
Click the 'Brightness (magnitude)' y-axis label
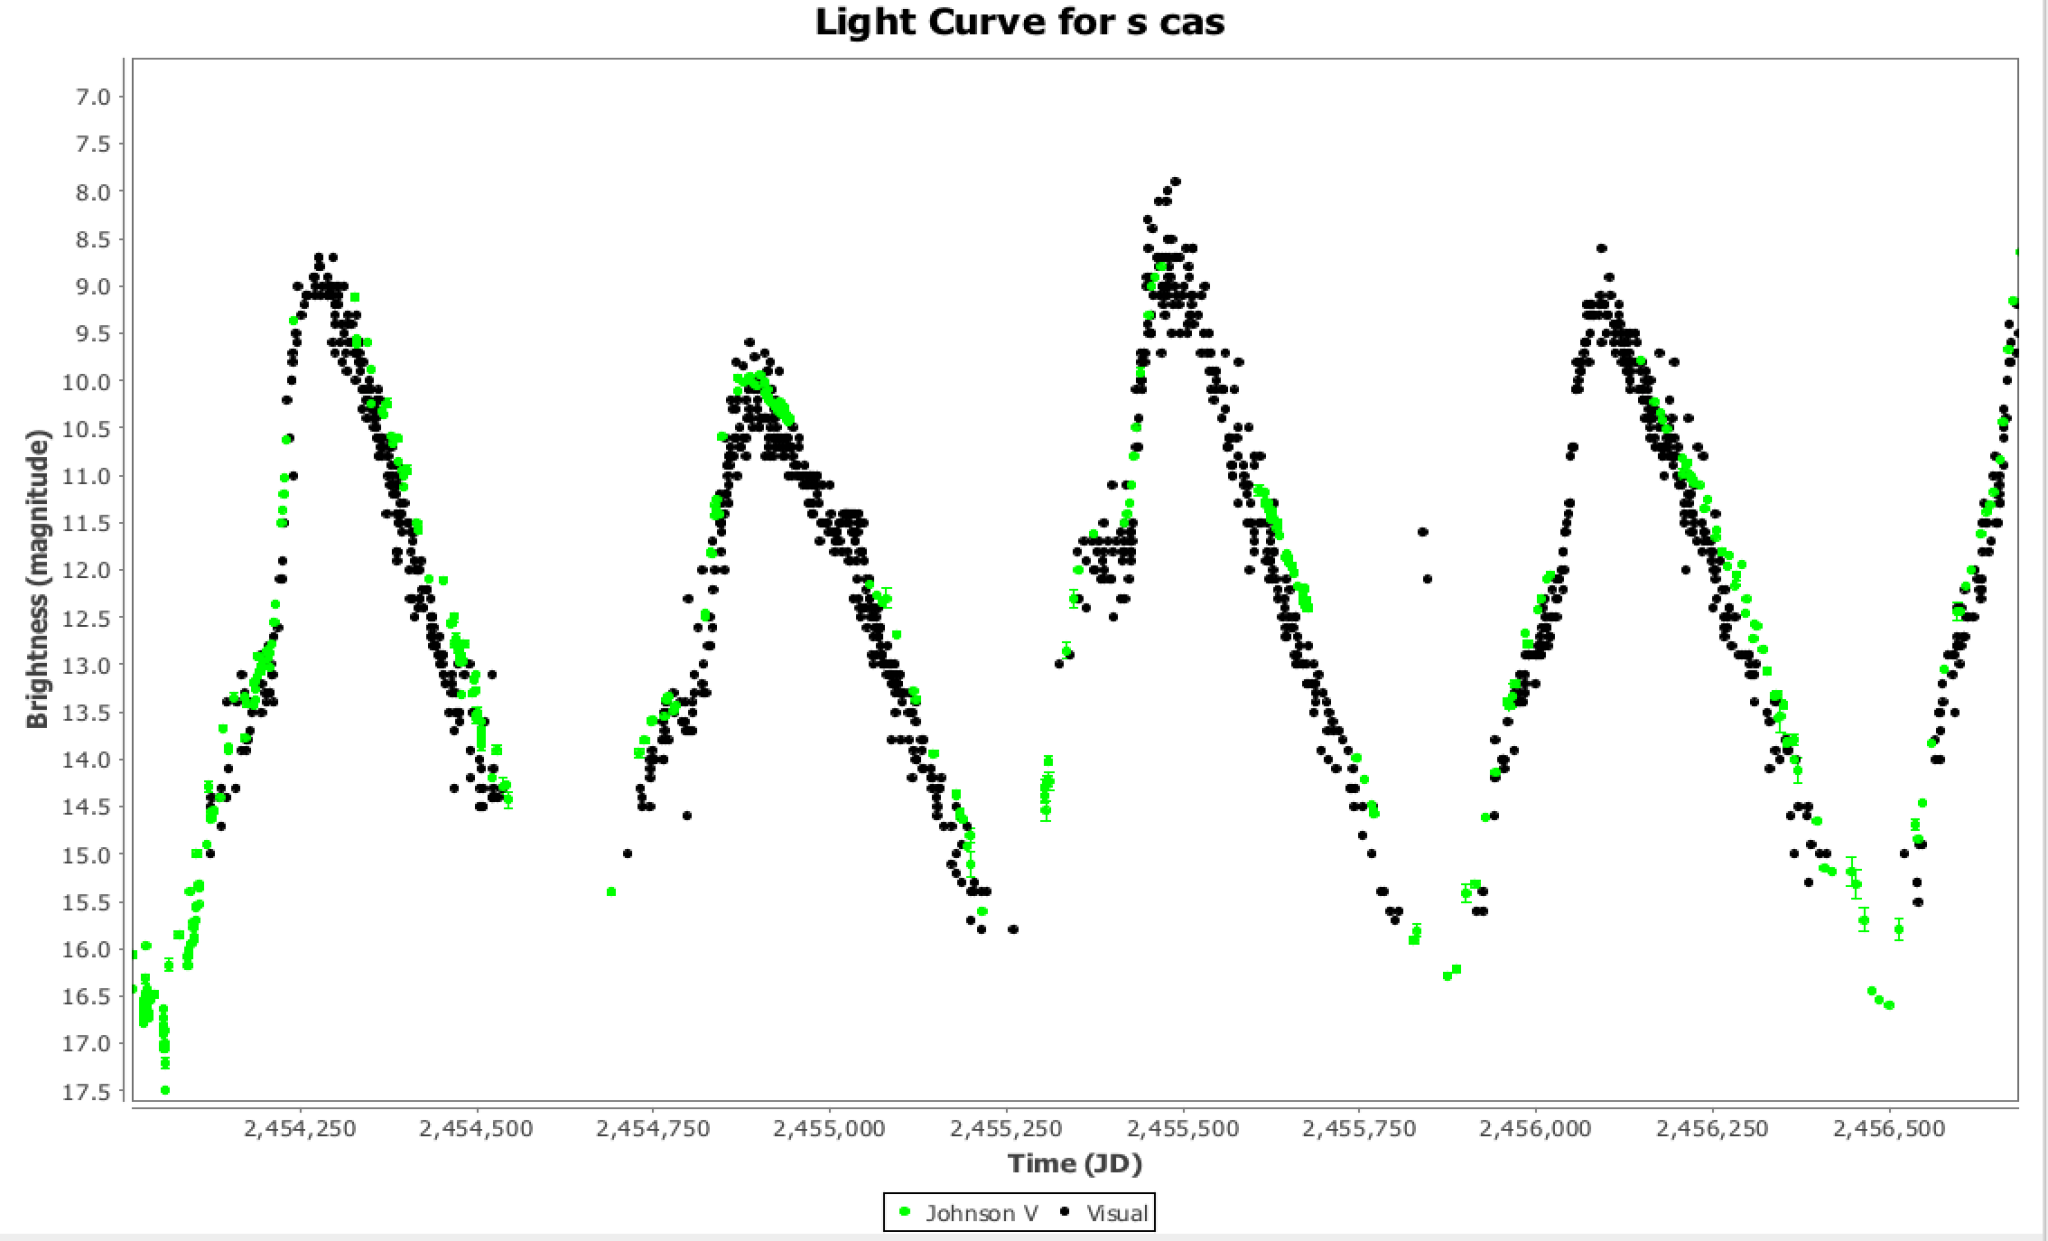[x=37, y=579]
